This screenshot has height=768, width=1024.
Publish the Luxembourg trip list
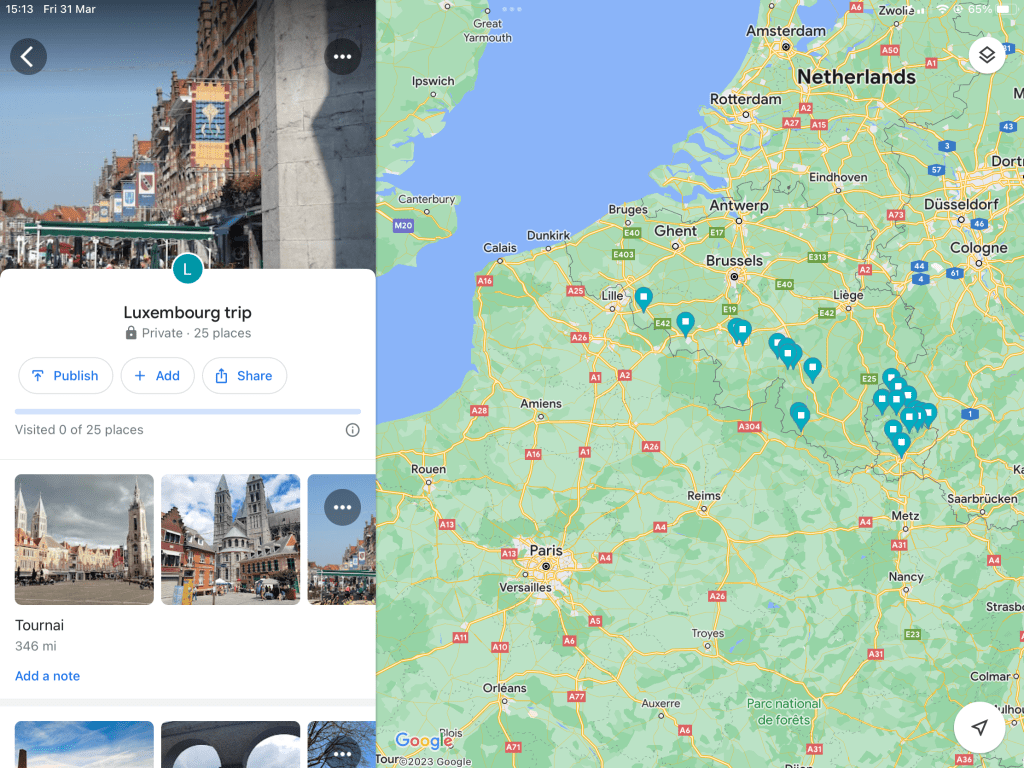(65, 376)
